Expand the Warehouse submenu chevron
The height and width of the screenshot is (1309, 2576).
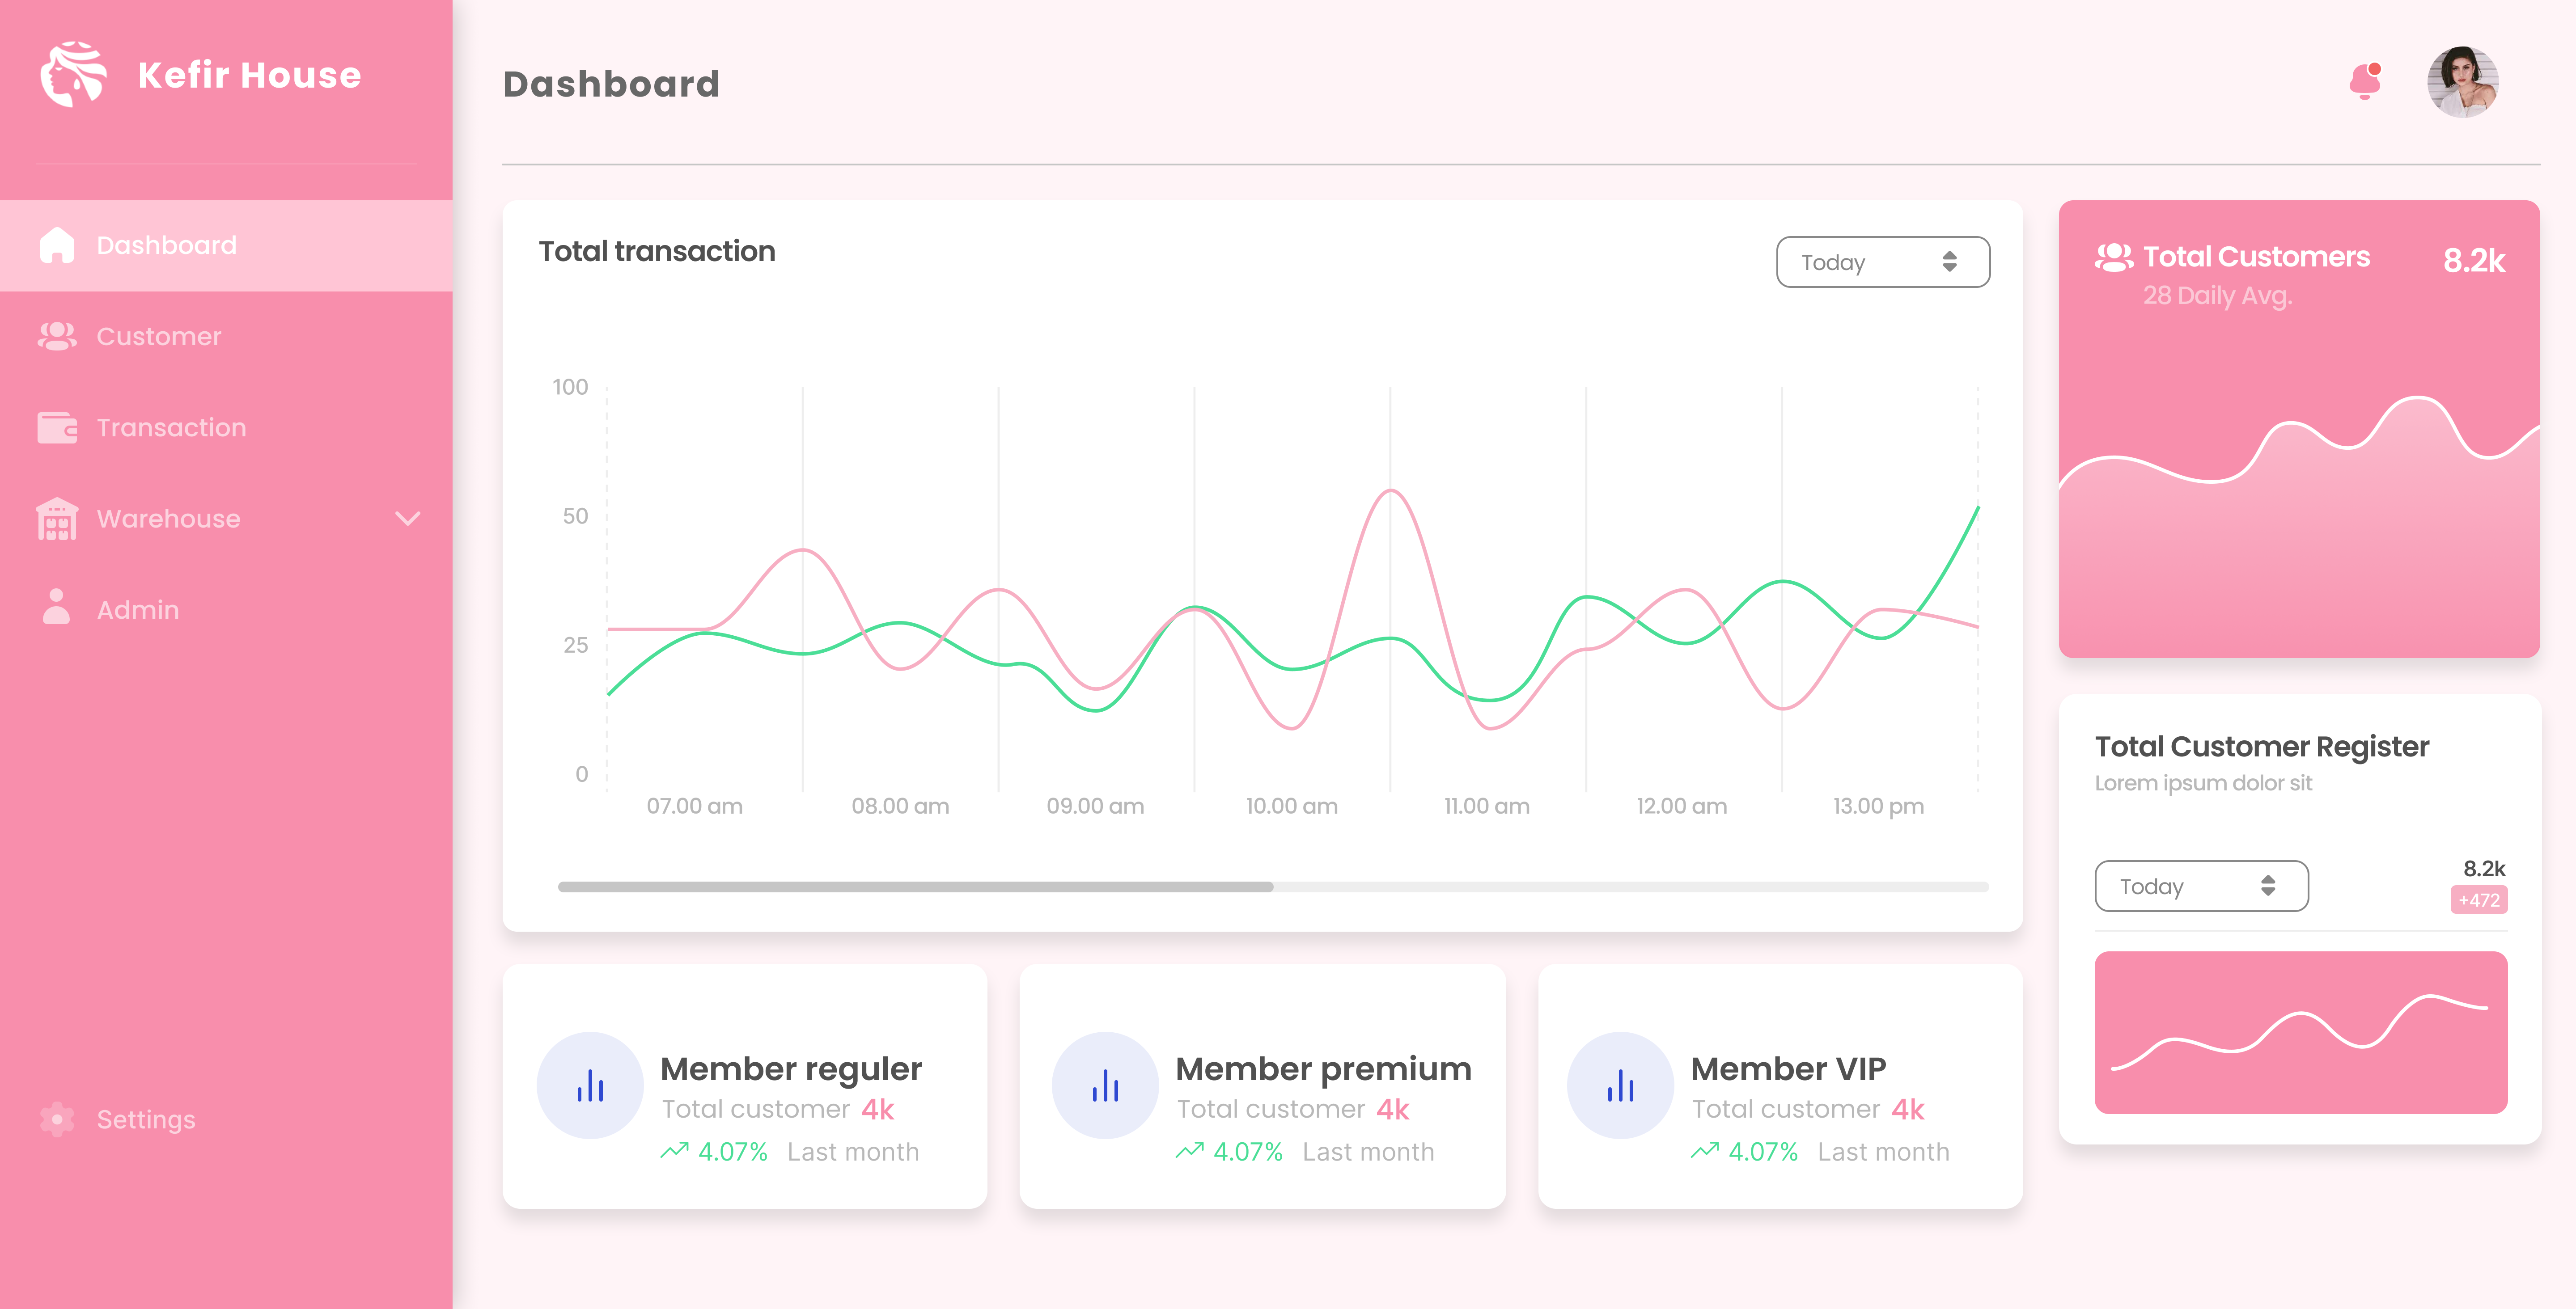(x=407, y=518)
